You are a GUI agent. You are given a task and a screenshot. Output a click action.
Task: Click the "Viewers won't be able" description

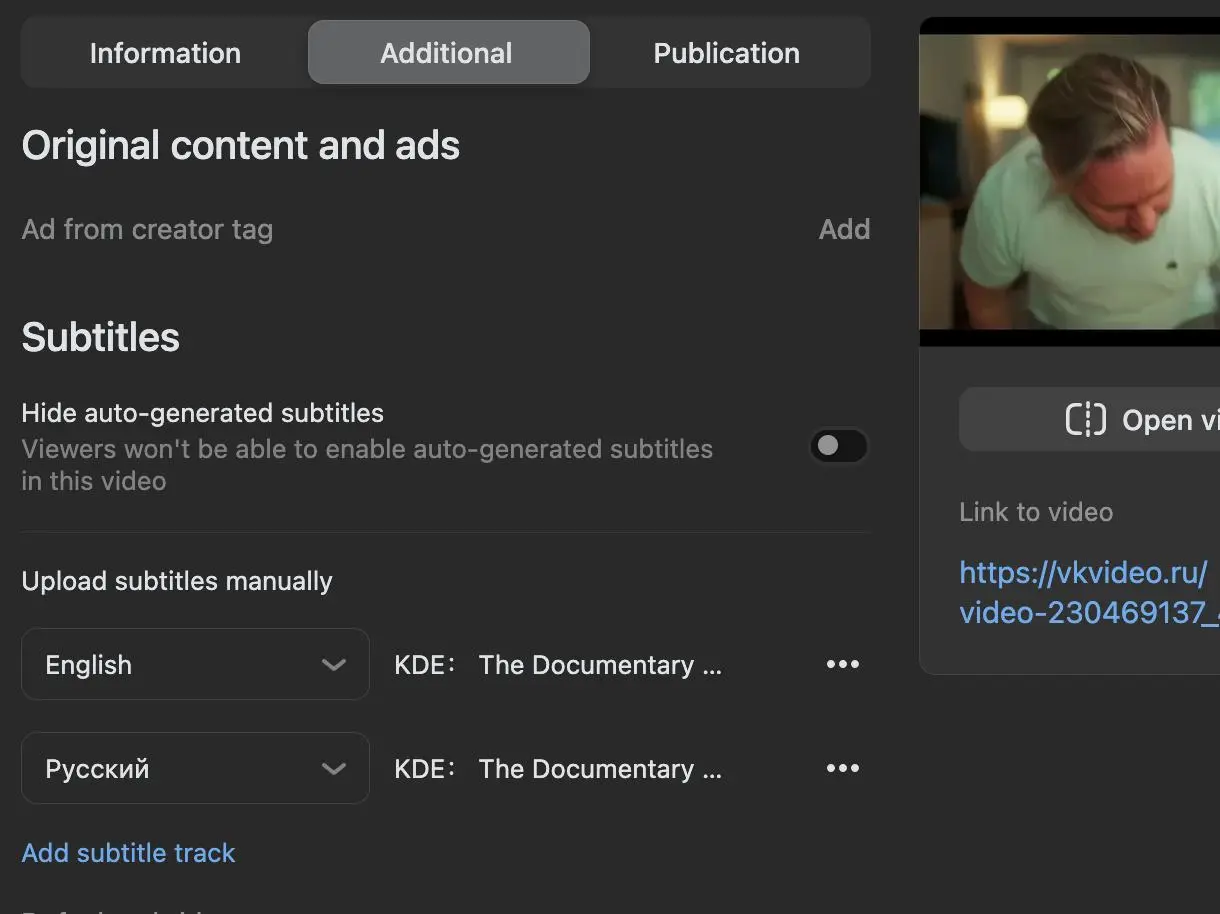point(367,465)
